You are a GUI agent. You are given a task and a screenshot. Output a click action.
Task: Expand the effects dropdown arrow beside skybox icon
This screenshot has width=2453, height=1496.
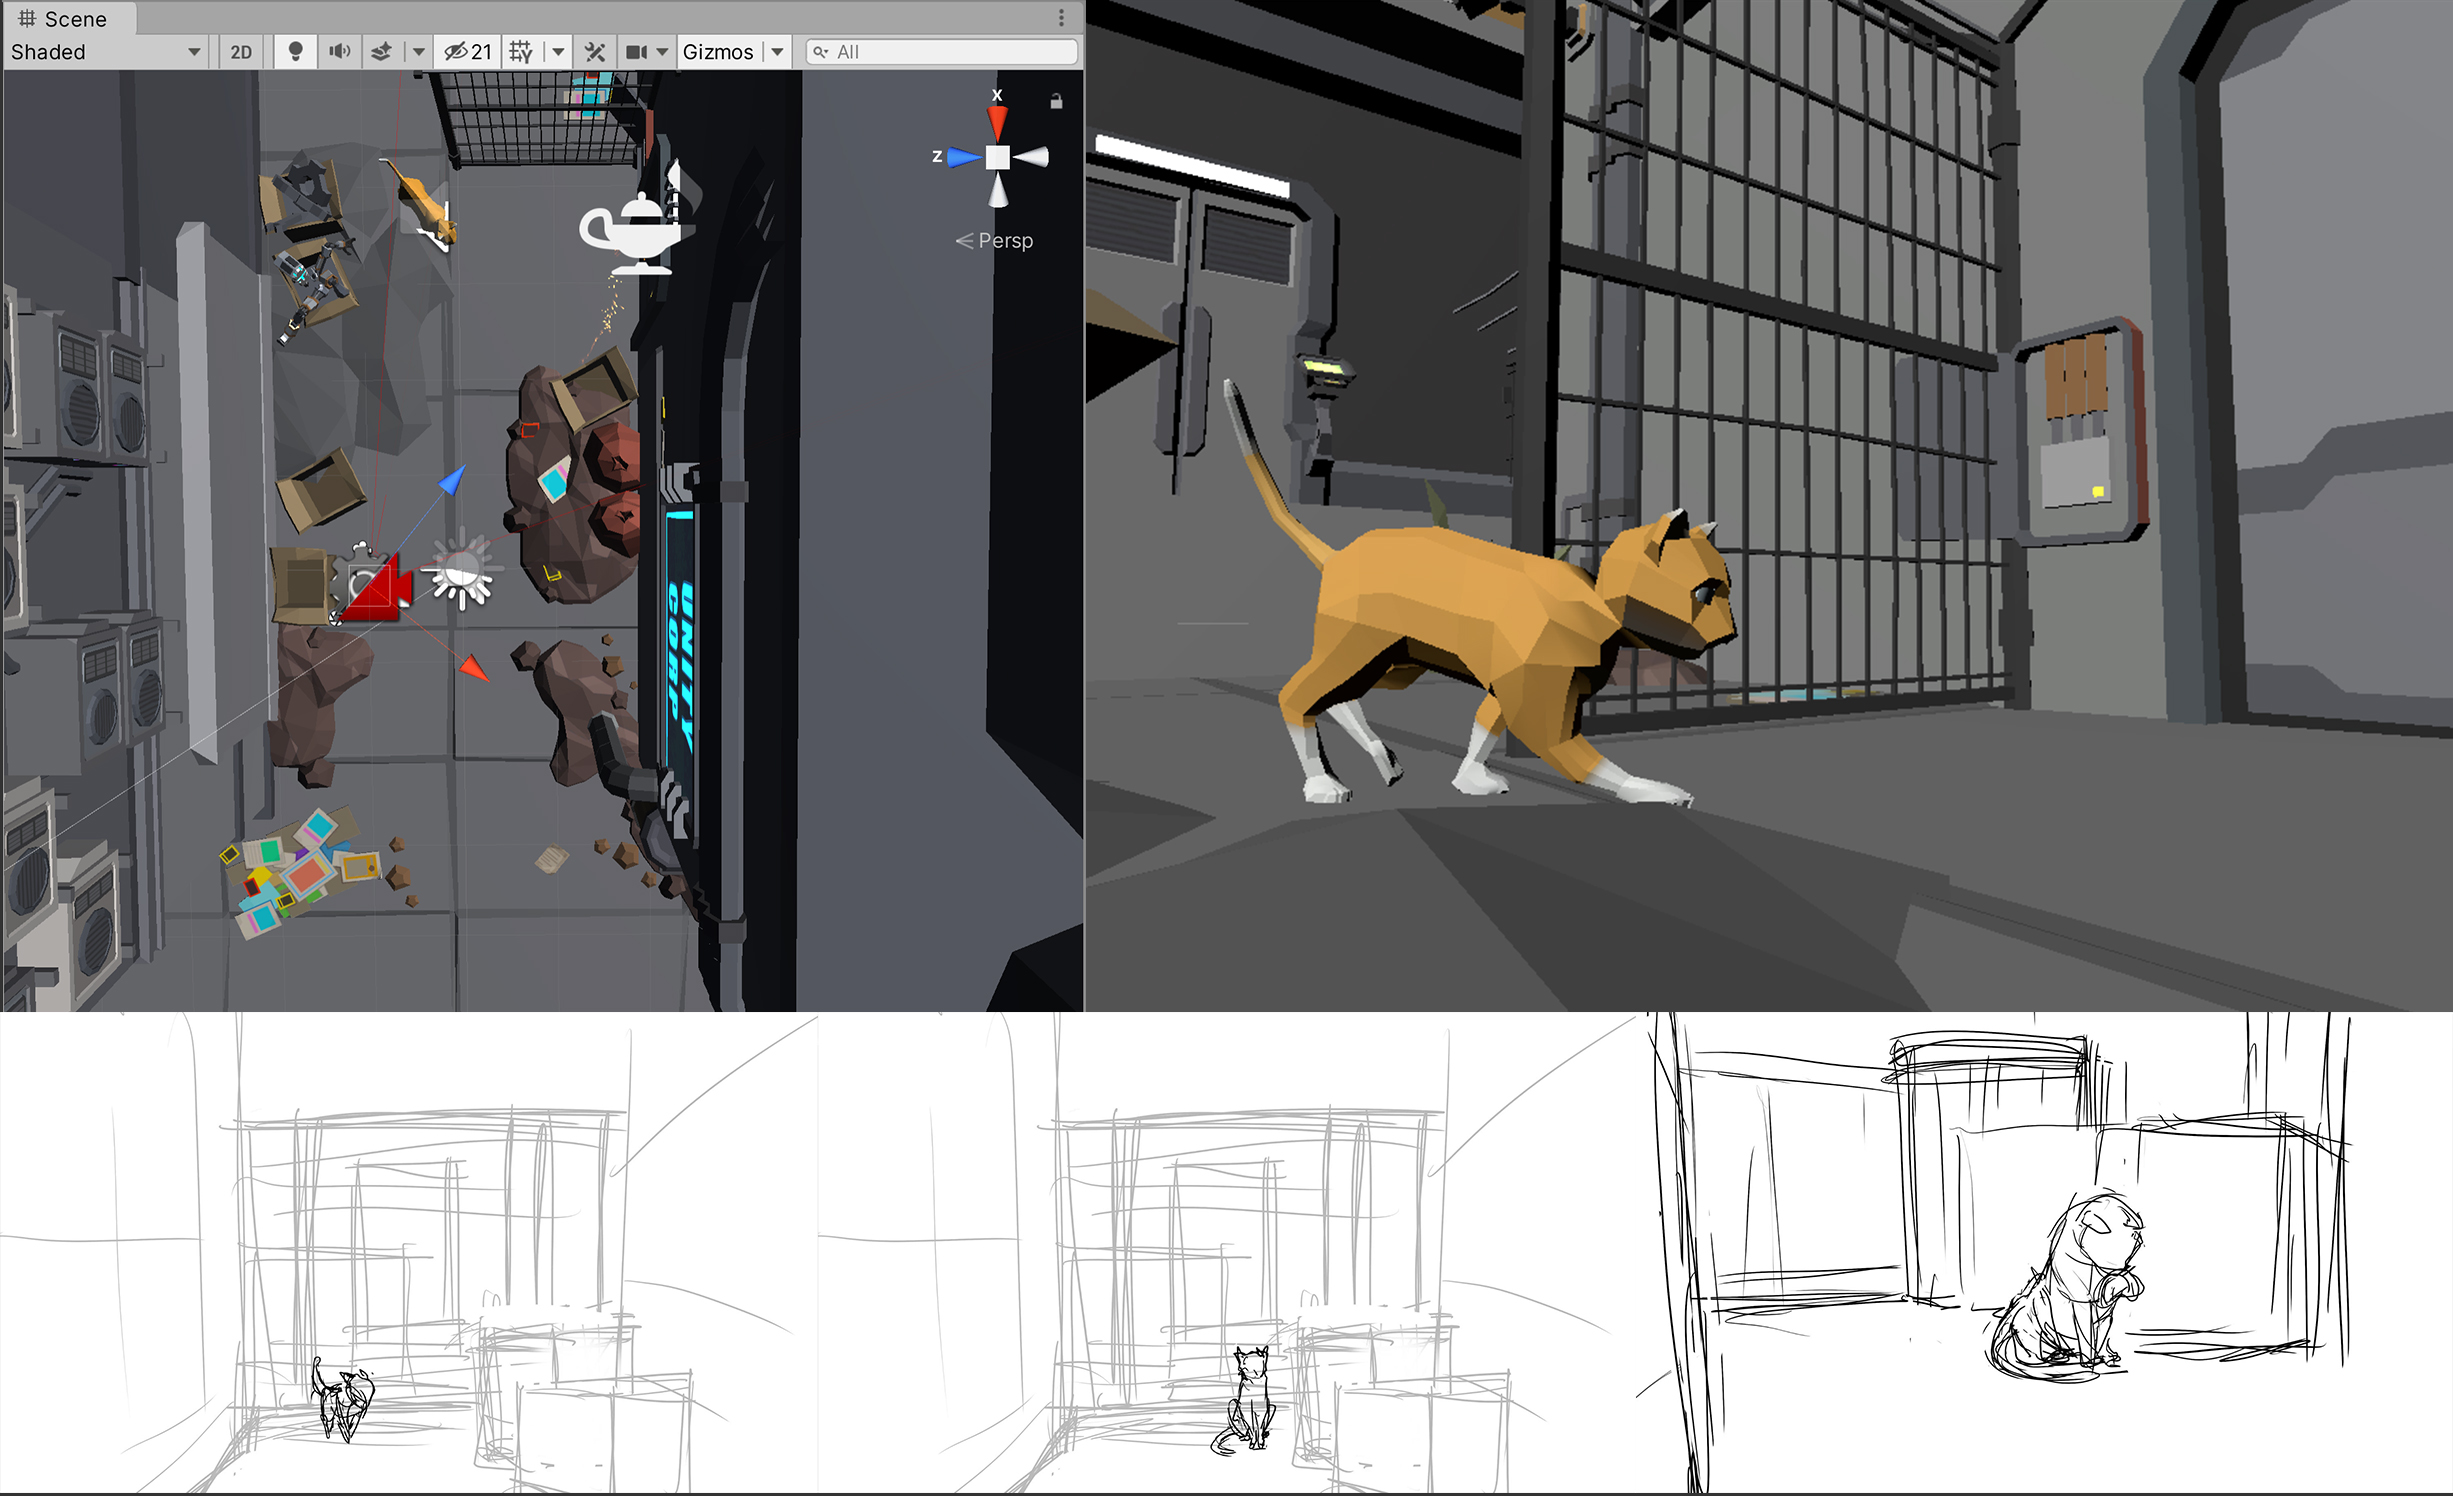(x=419, y=52)
